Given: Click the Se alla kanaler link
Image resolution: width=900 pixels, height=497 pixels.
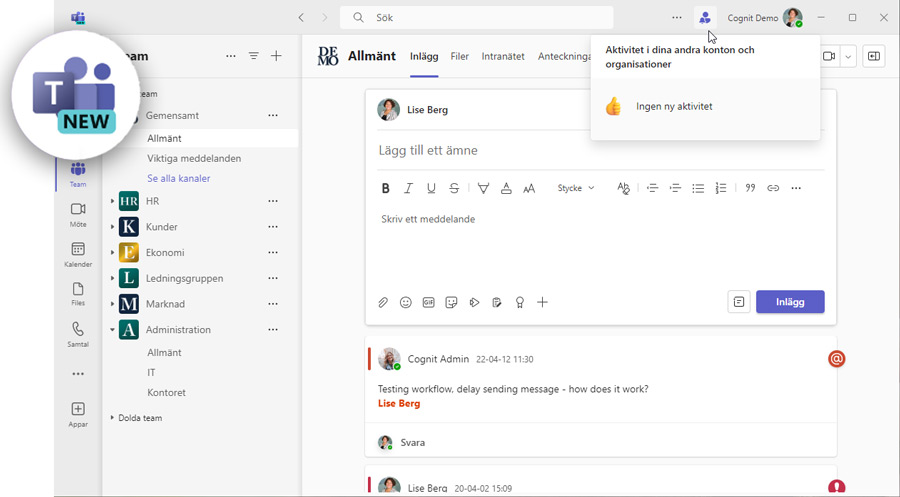Looking at the screenshot, I should coord(179,178).
